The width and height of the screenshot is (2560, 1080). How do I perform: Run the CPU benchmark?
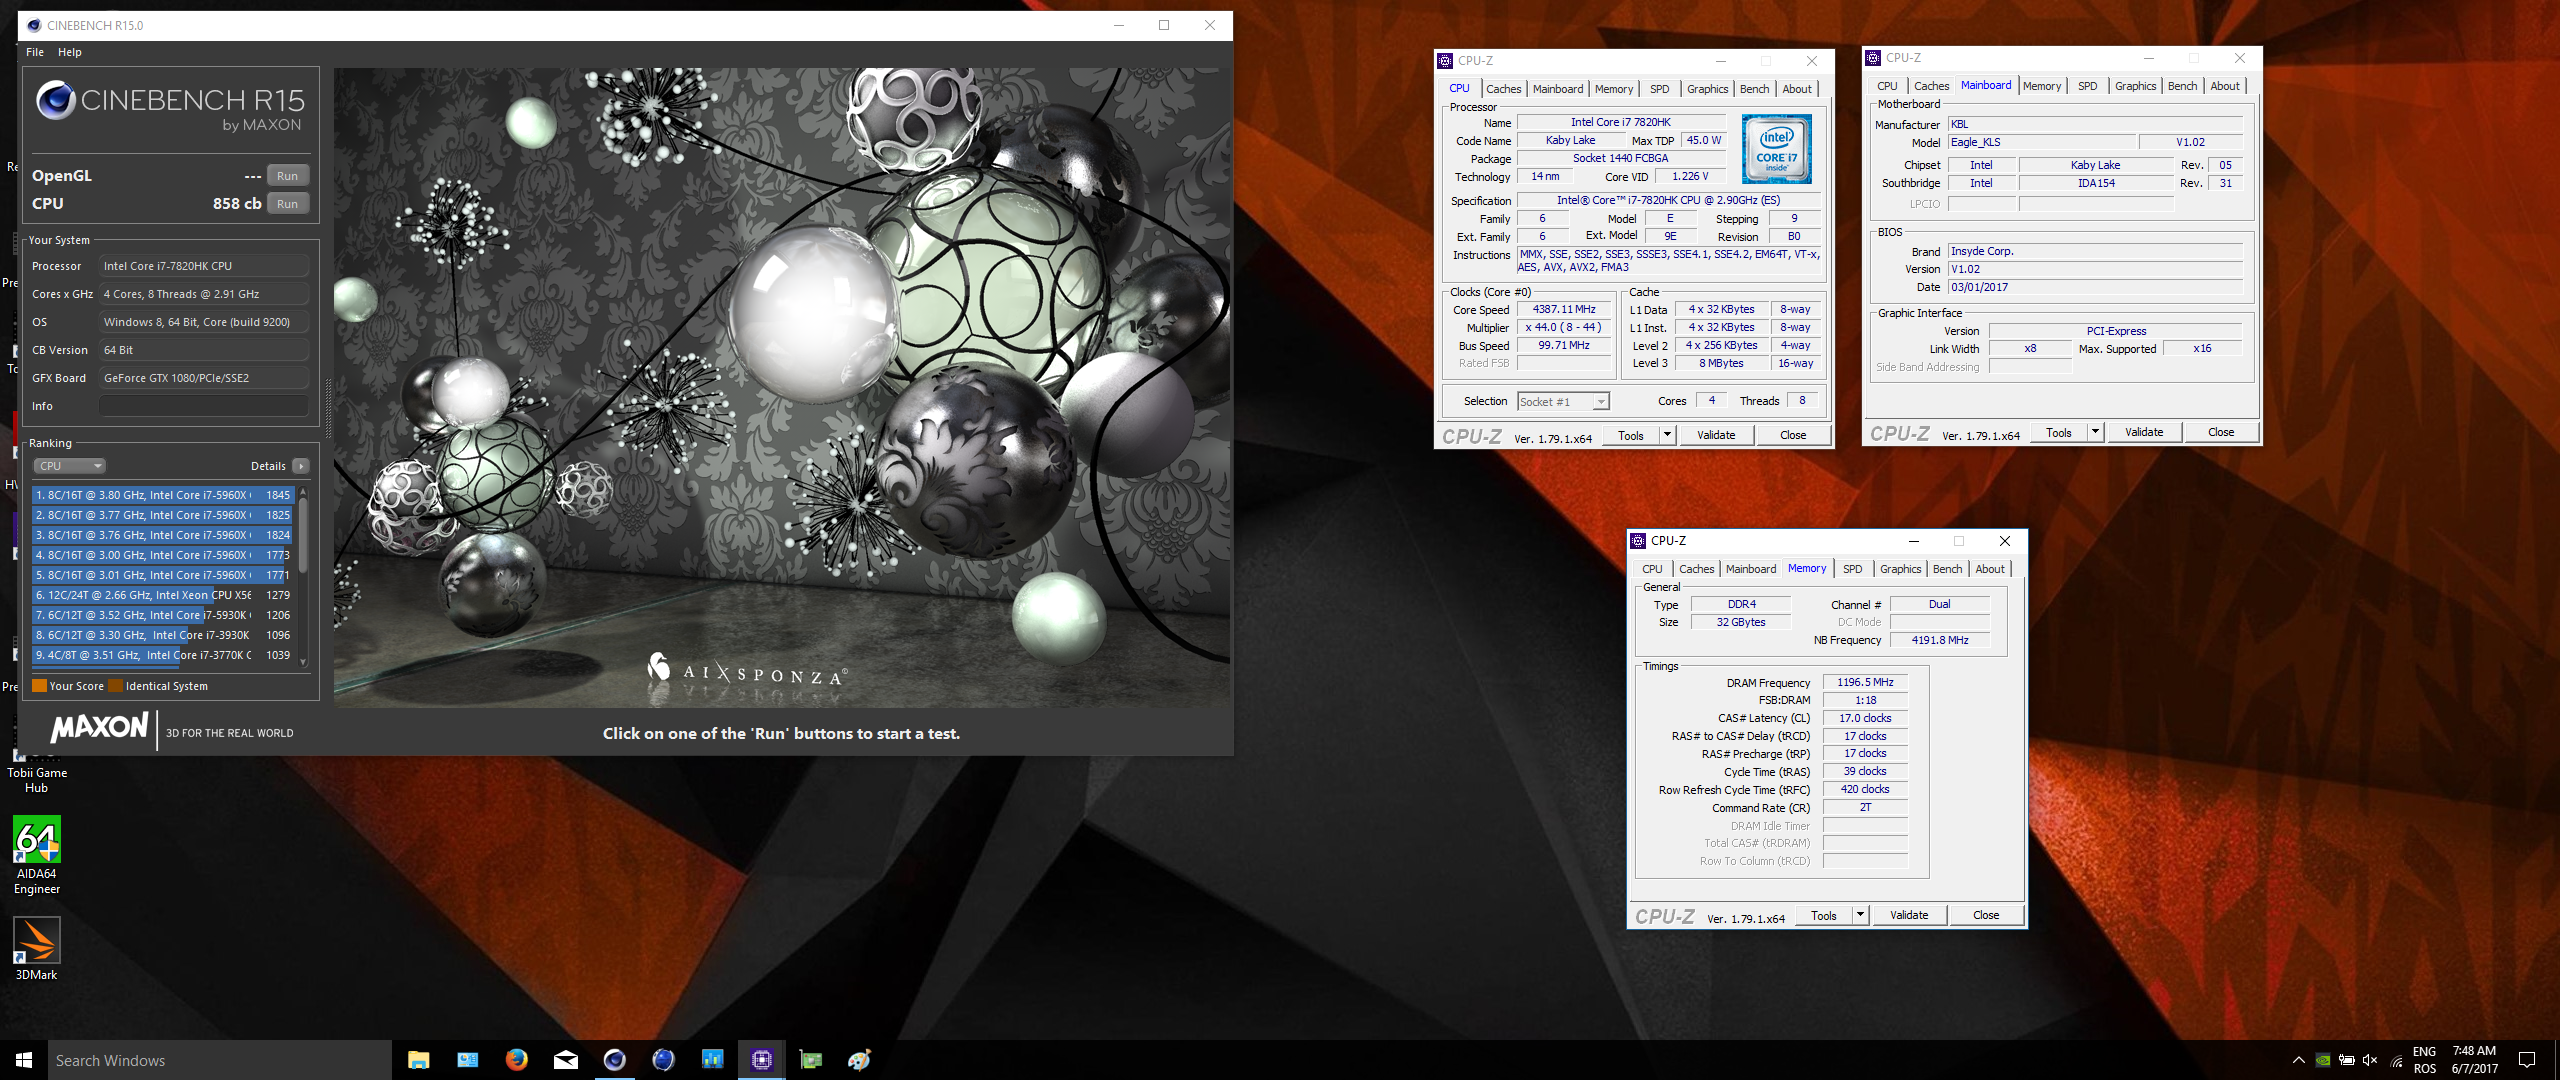[x=288, y=204]
